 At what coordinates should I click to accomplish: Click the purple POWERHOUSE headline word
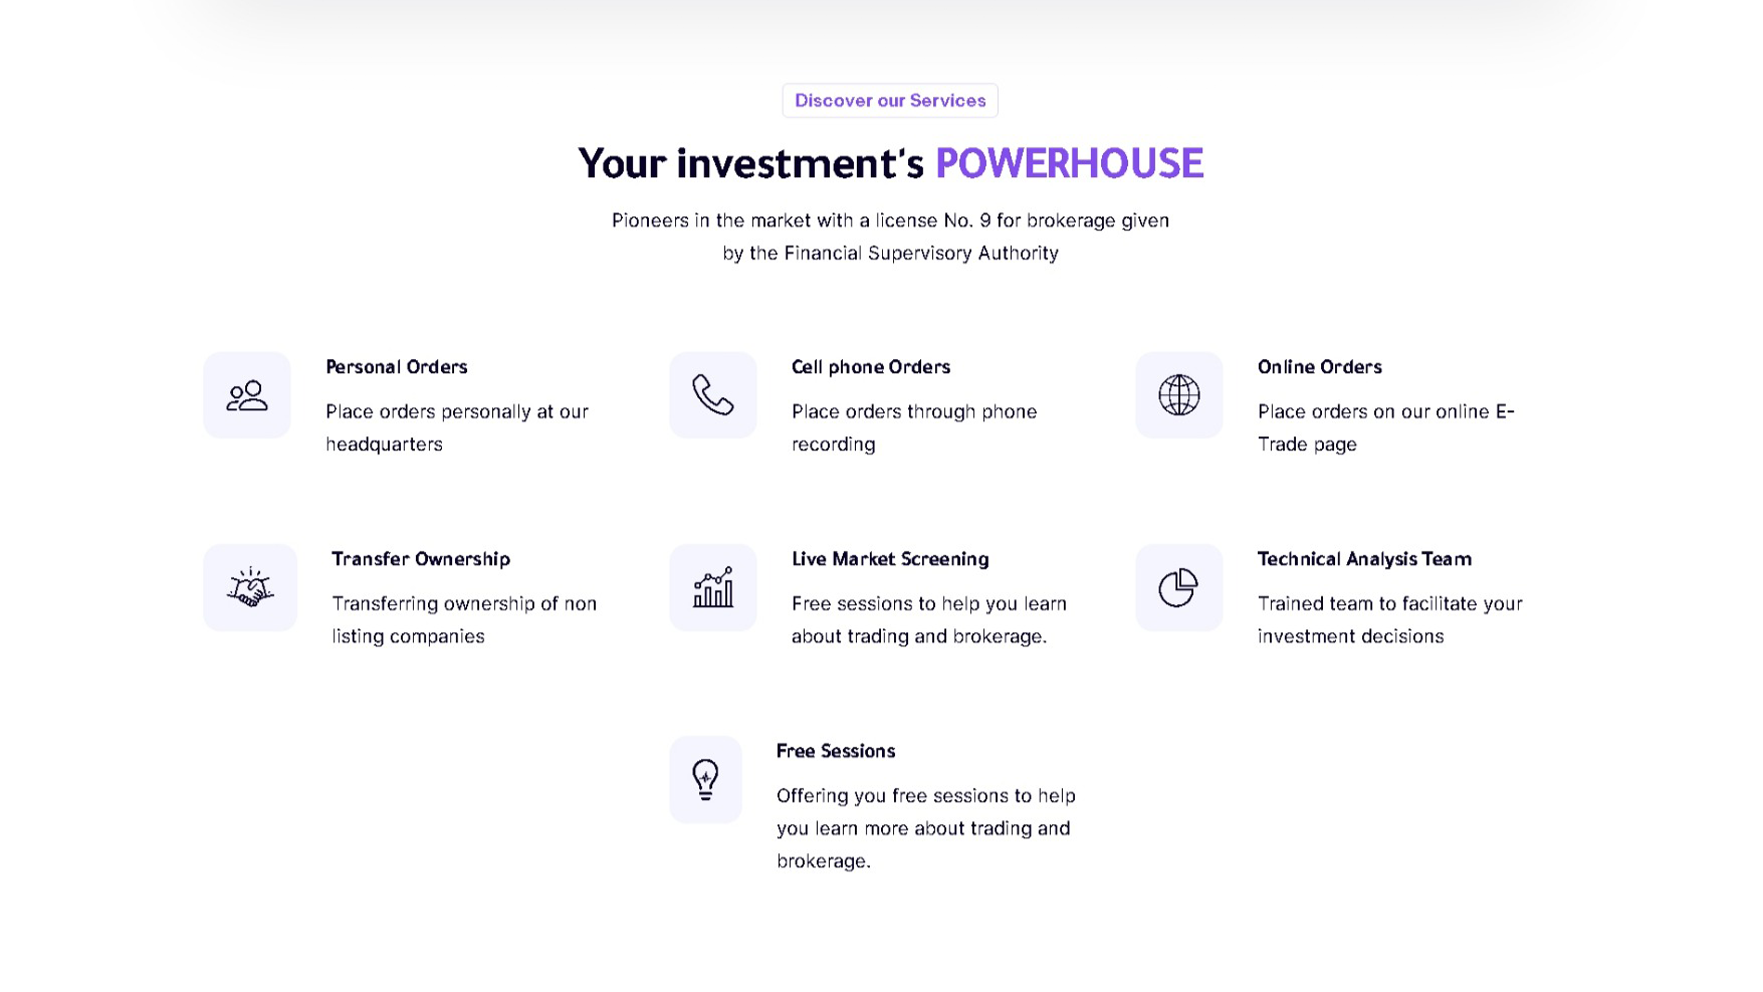(x=1069, y=163)
